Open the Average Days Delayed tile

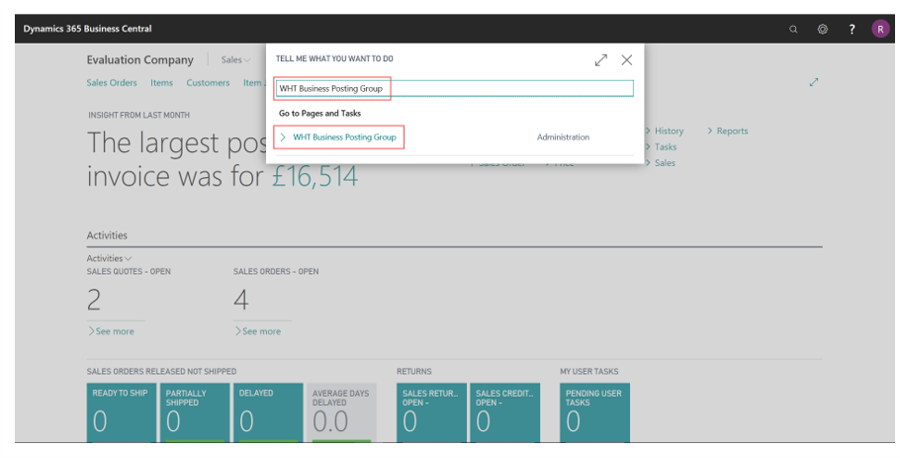(x=342, y=413)
